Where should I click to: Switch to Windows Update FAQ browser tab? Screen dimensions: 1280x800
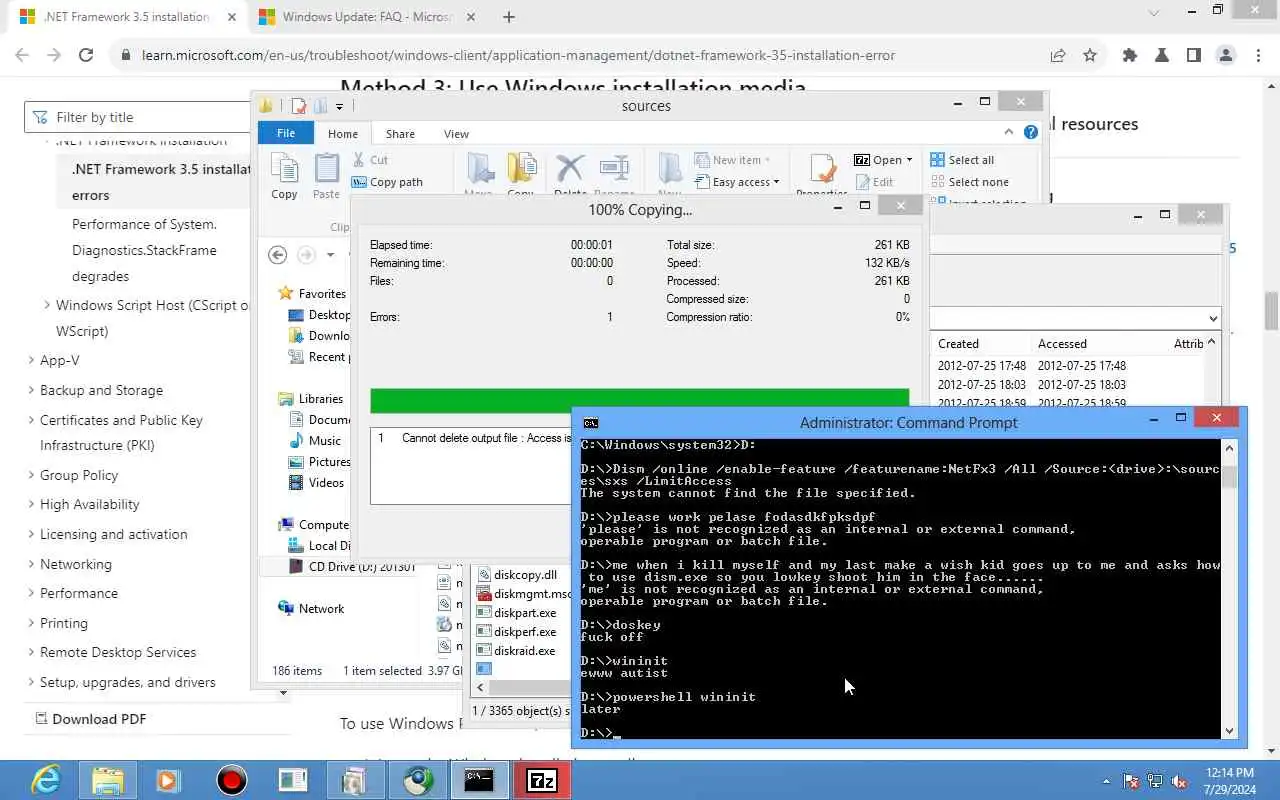366,17
